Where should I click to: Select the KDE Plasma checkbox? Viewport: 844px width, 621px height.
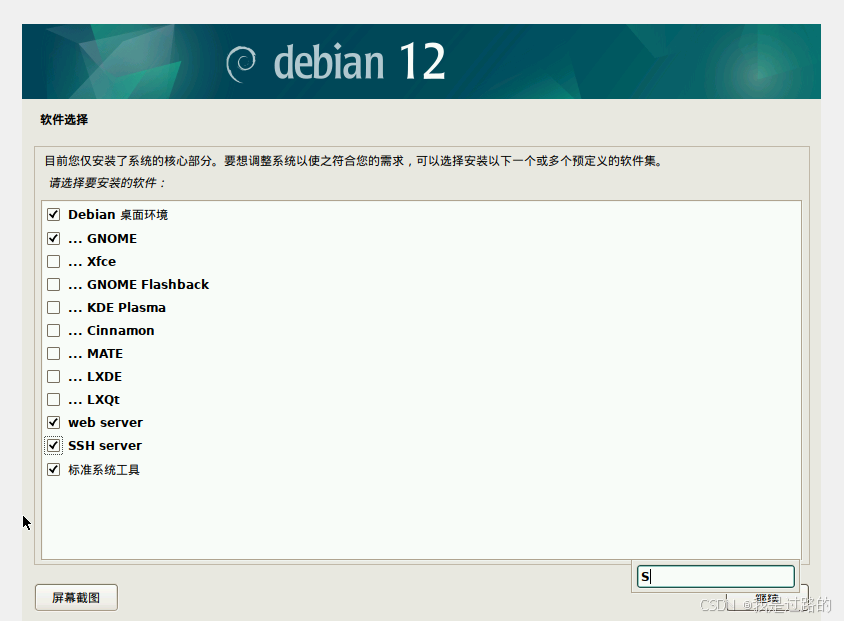tap(53, 307)
